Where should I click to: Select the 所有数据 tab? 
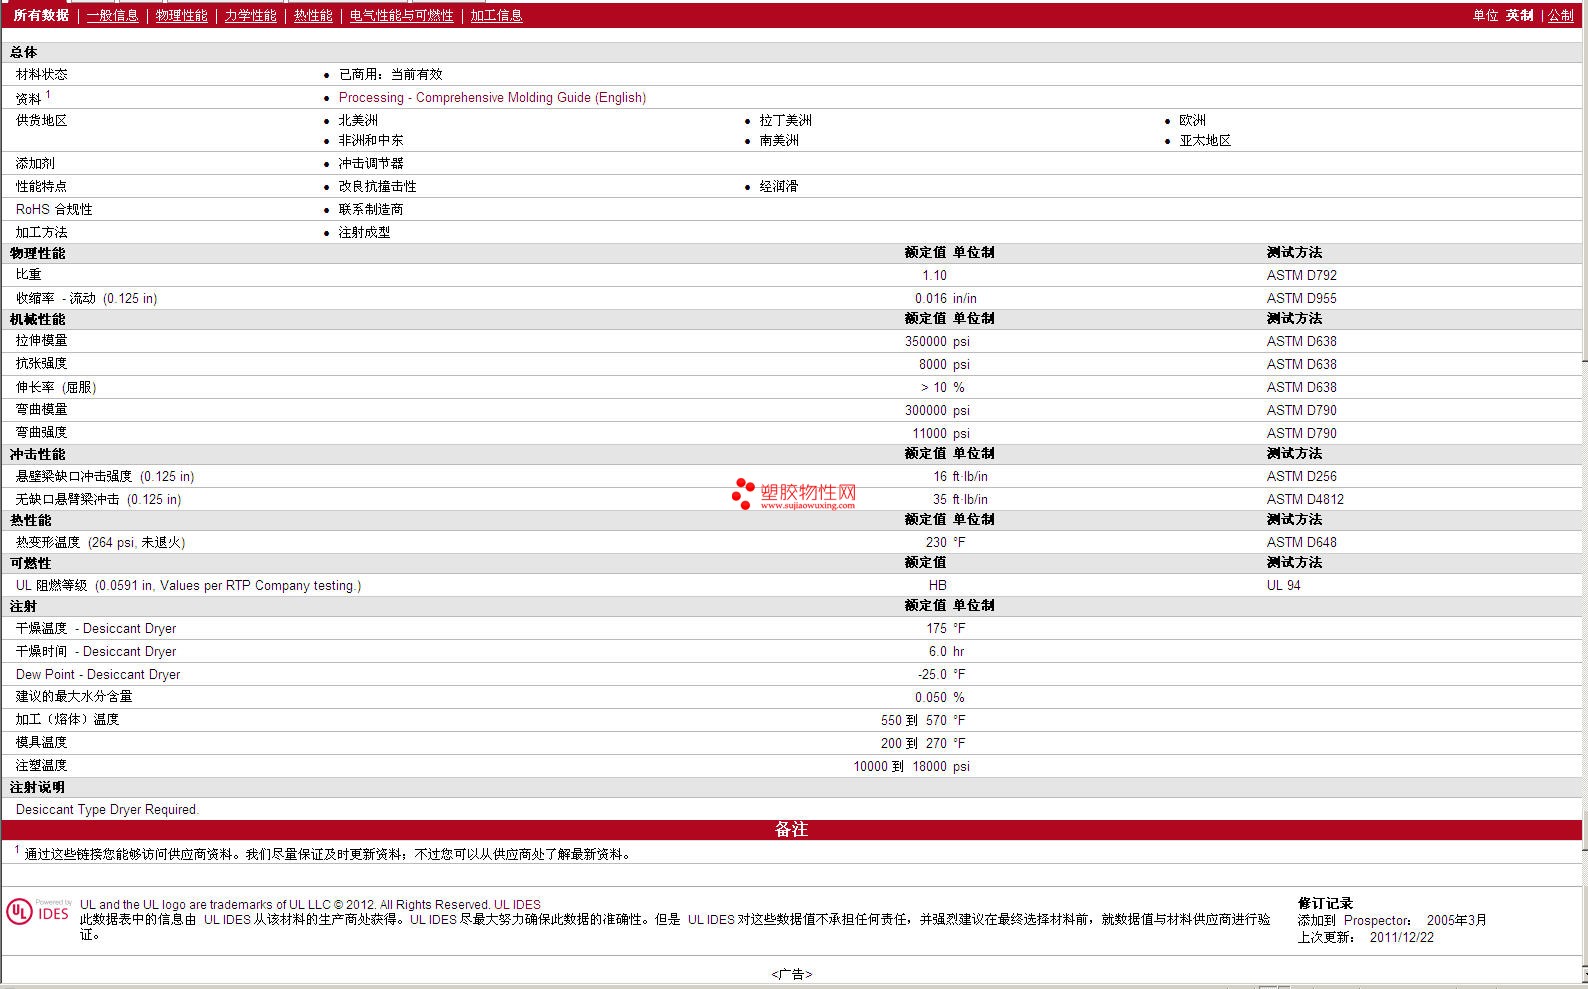(41, 15)
